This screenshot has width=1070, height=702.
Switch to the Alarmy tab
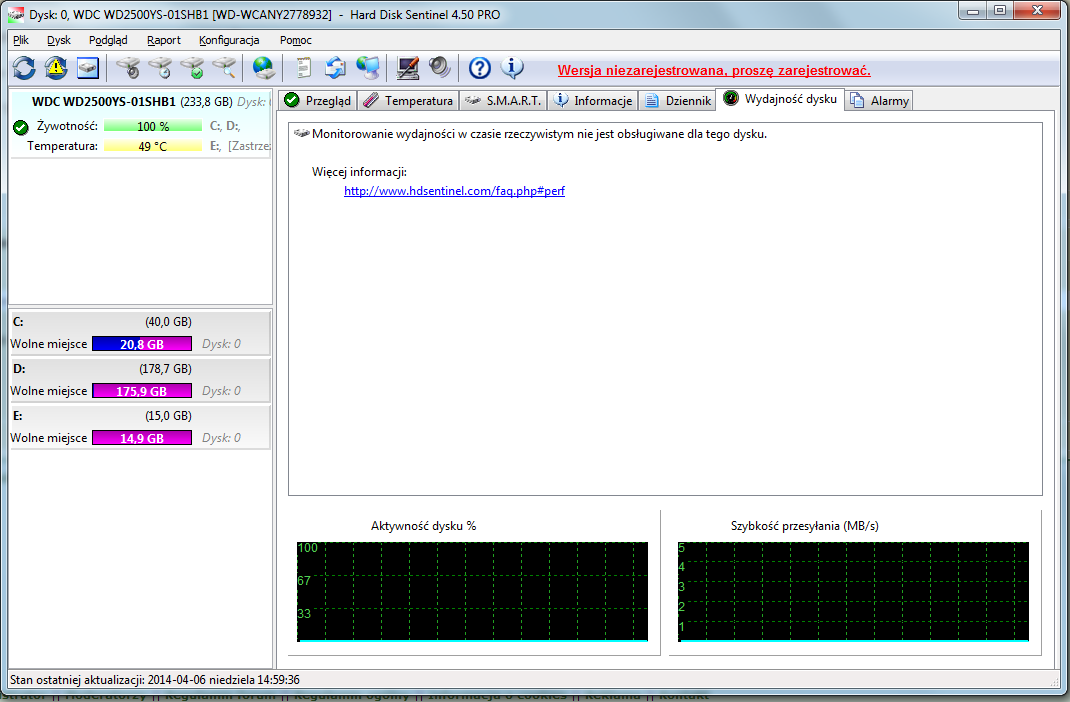(x=879, y=100)
